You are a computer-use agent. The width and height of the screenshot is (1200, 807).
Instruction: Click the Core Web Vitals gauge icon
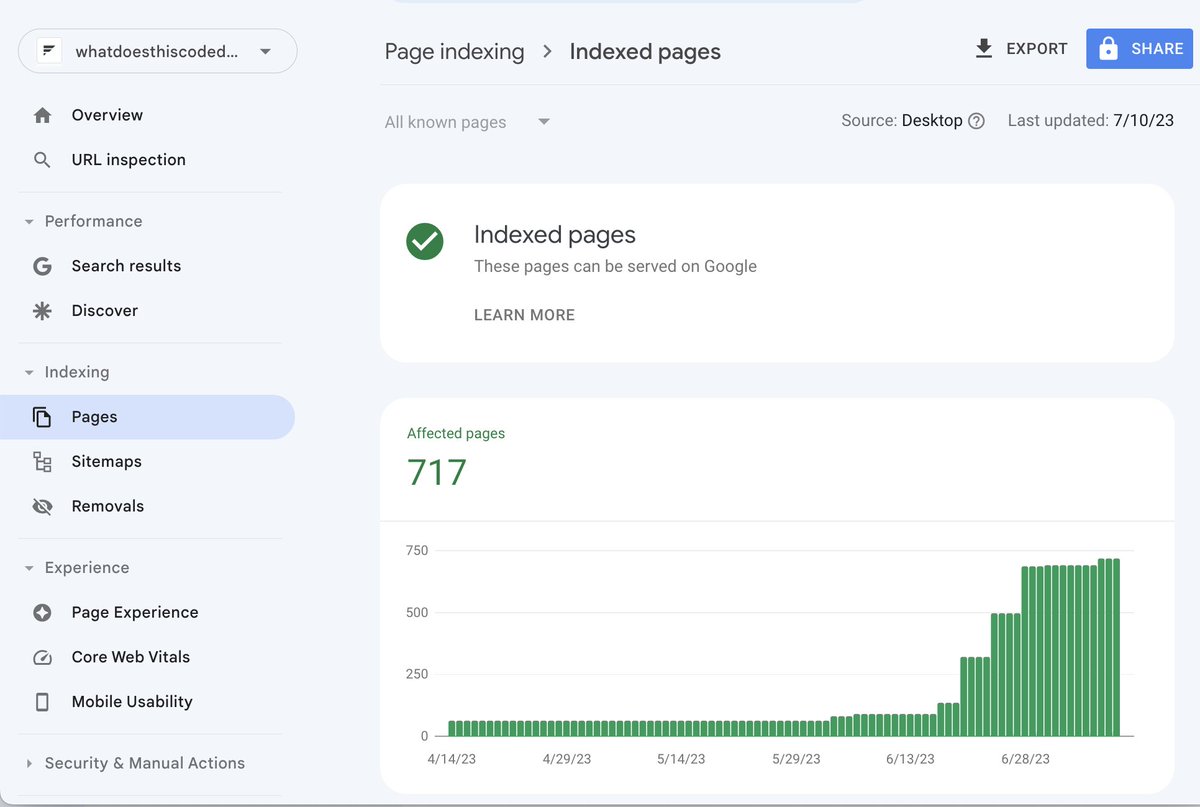[42, 658]
